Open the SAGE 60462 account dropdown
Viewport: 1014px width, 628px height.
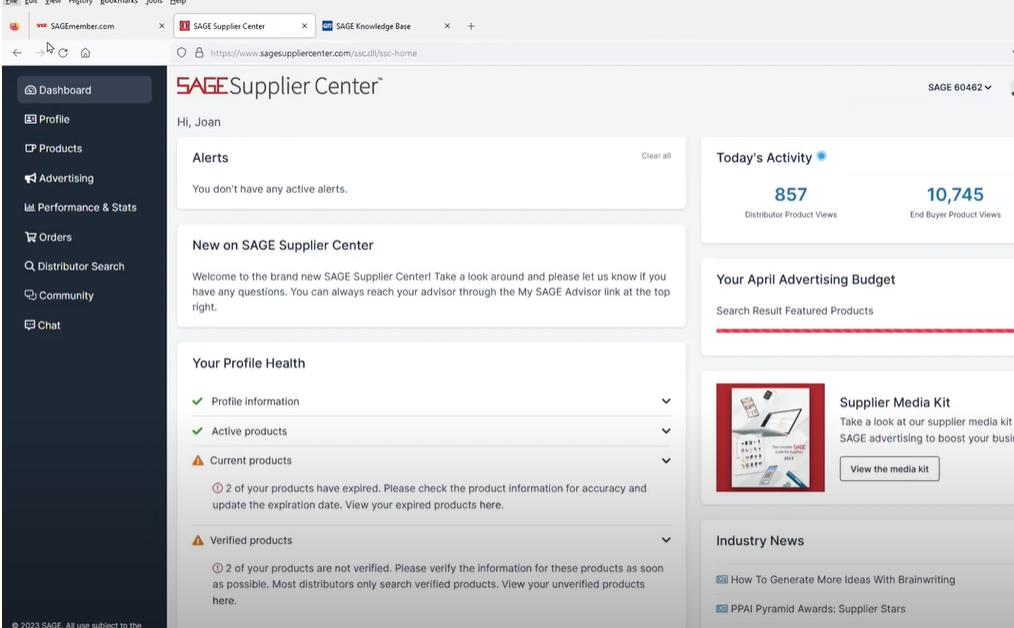point(960,87)
